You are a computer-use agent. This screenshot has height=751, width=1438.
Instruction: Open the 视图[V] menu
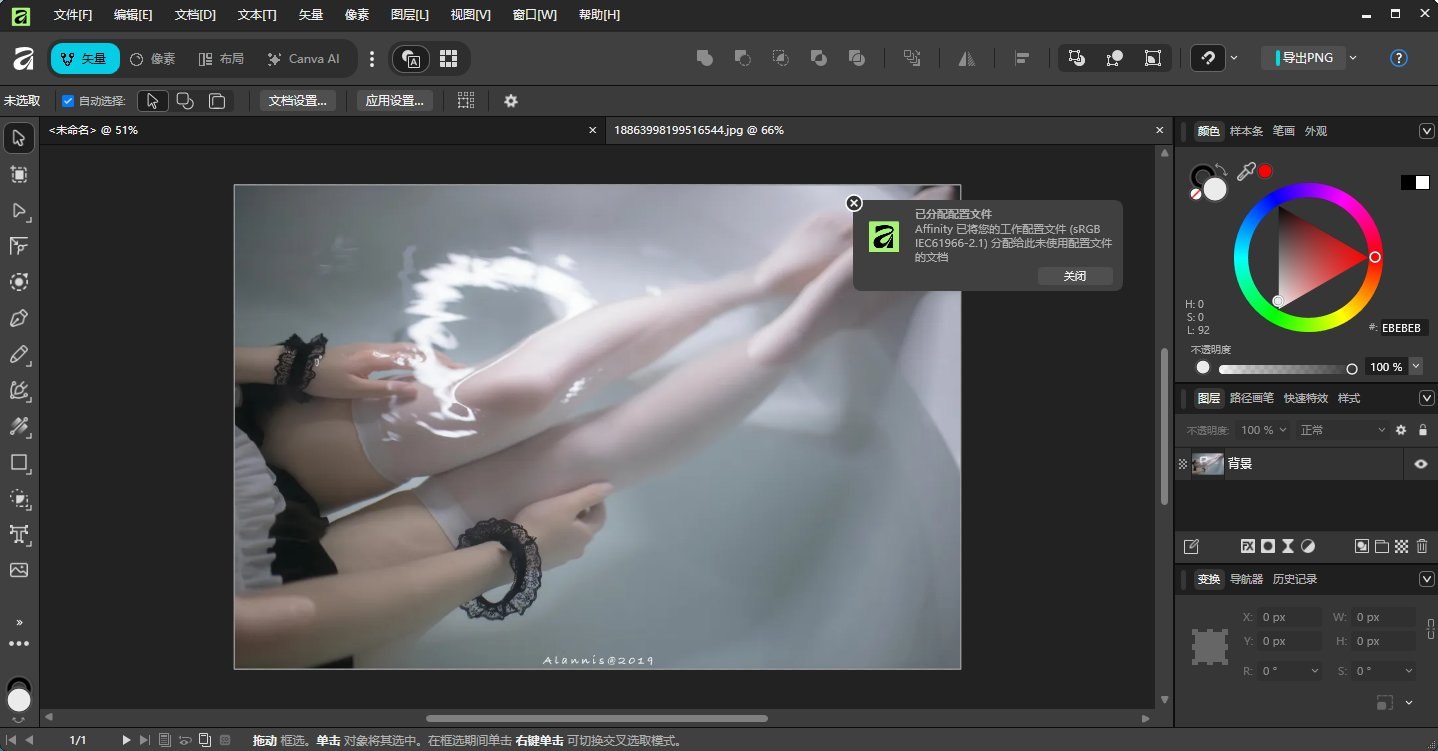pos(471,15)
